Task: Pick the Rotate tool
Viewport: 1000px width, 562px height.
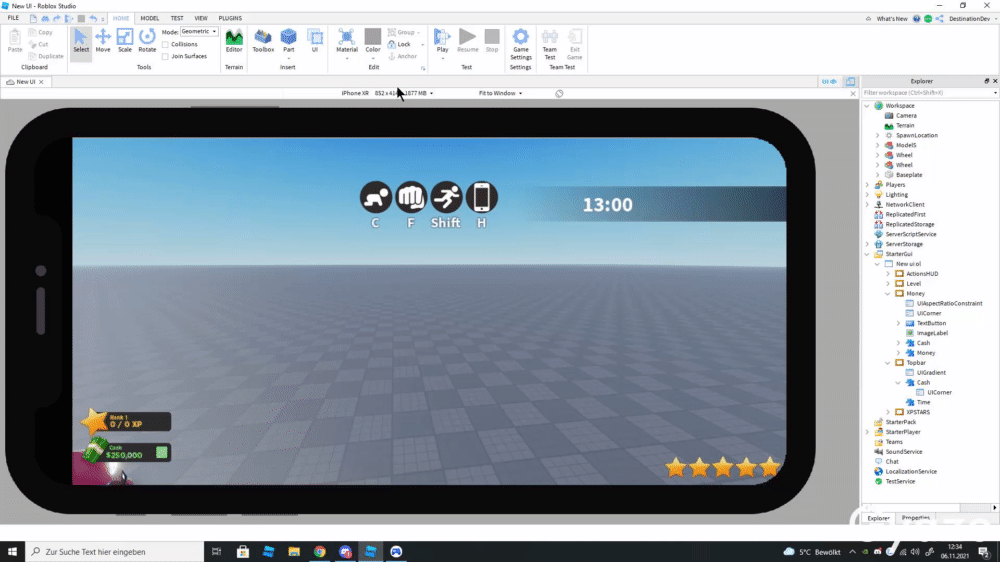Action: pyautogui.click(x=147, y=41)
